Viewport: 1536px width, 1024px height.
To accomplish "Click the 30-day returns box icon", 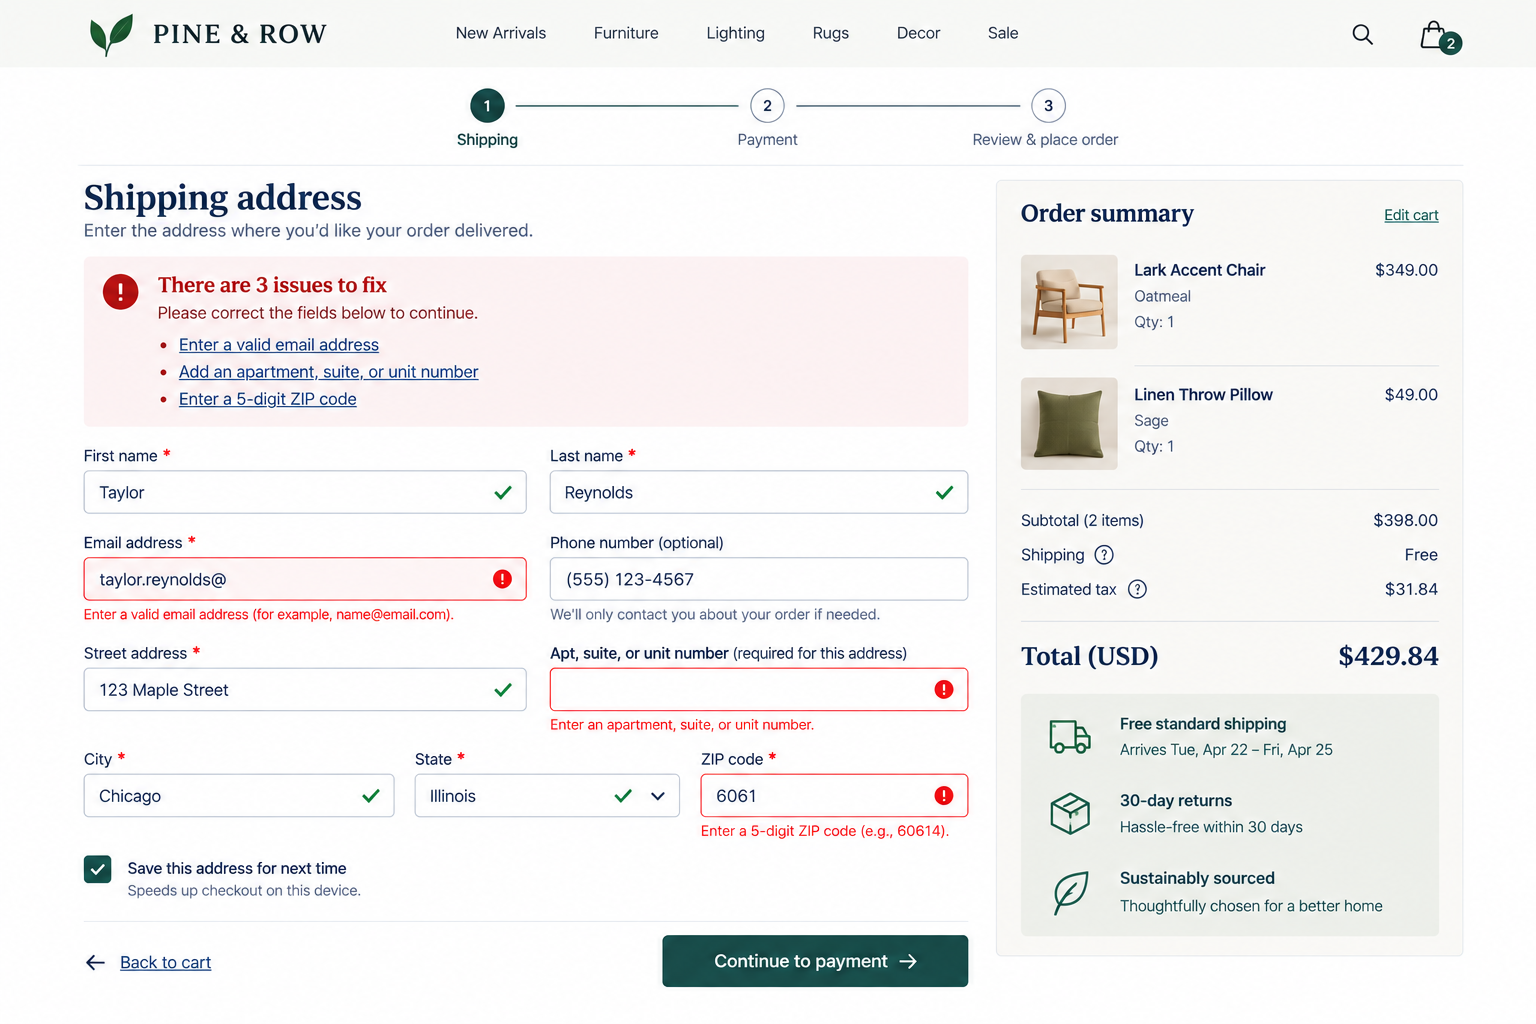I will pos(1070,813).
